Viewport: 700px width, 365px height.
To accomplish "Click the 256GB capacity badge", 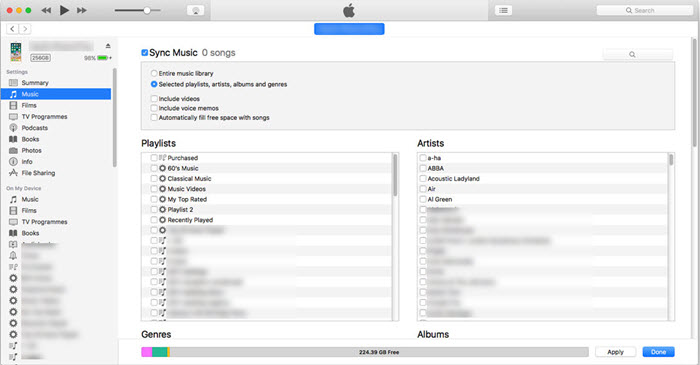I will pyautogui.click(x=40, y=58).
